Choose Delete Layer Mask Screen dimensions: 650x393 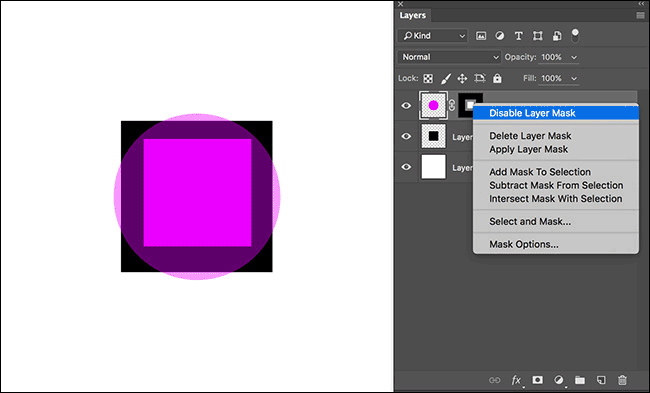tap(555, 136)
